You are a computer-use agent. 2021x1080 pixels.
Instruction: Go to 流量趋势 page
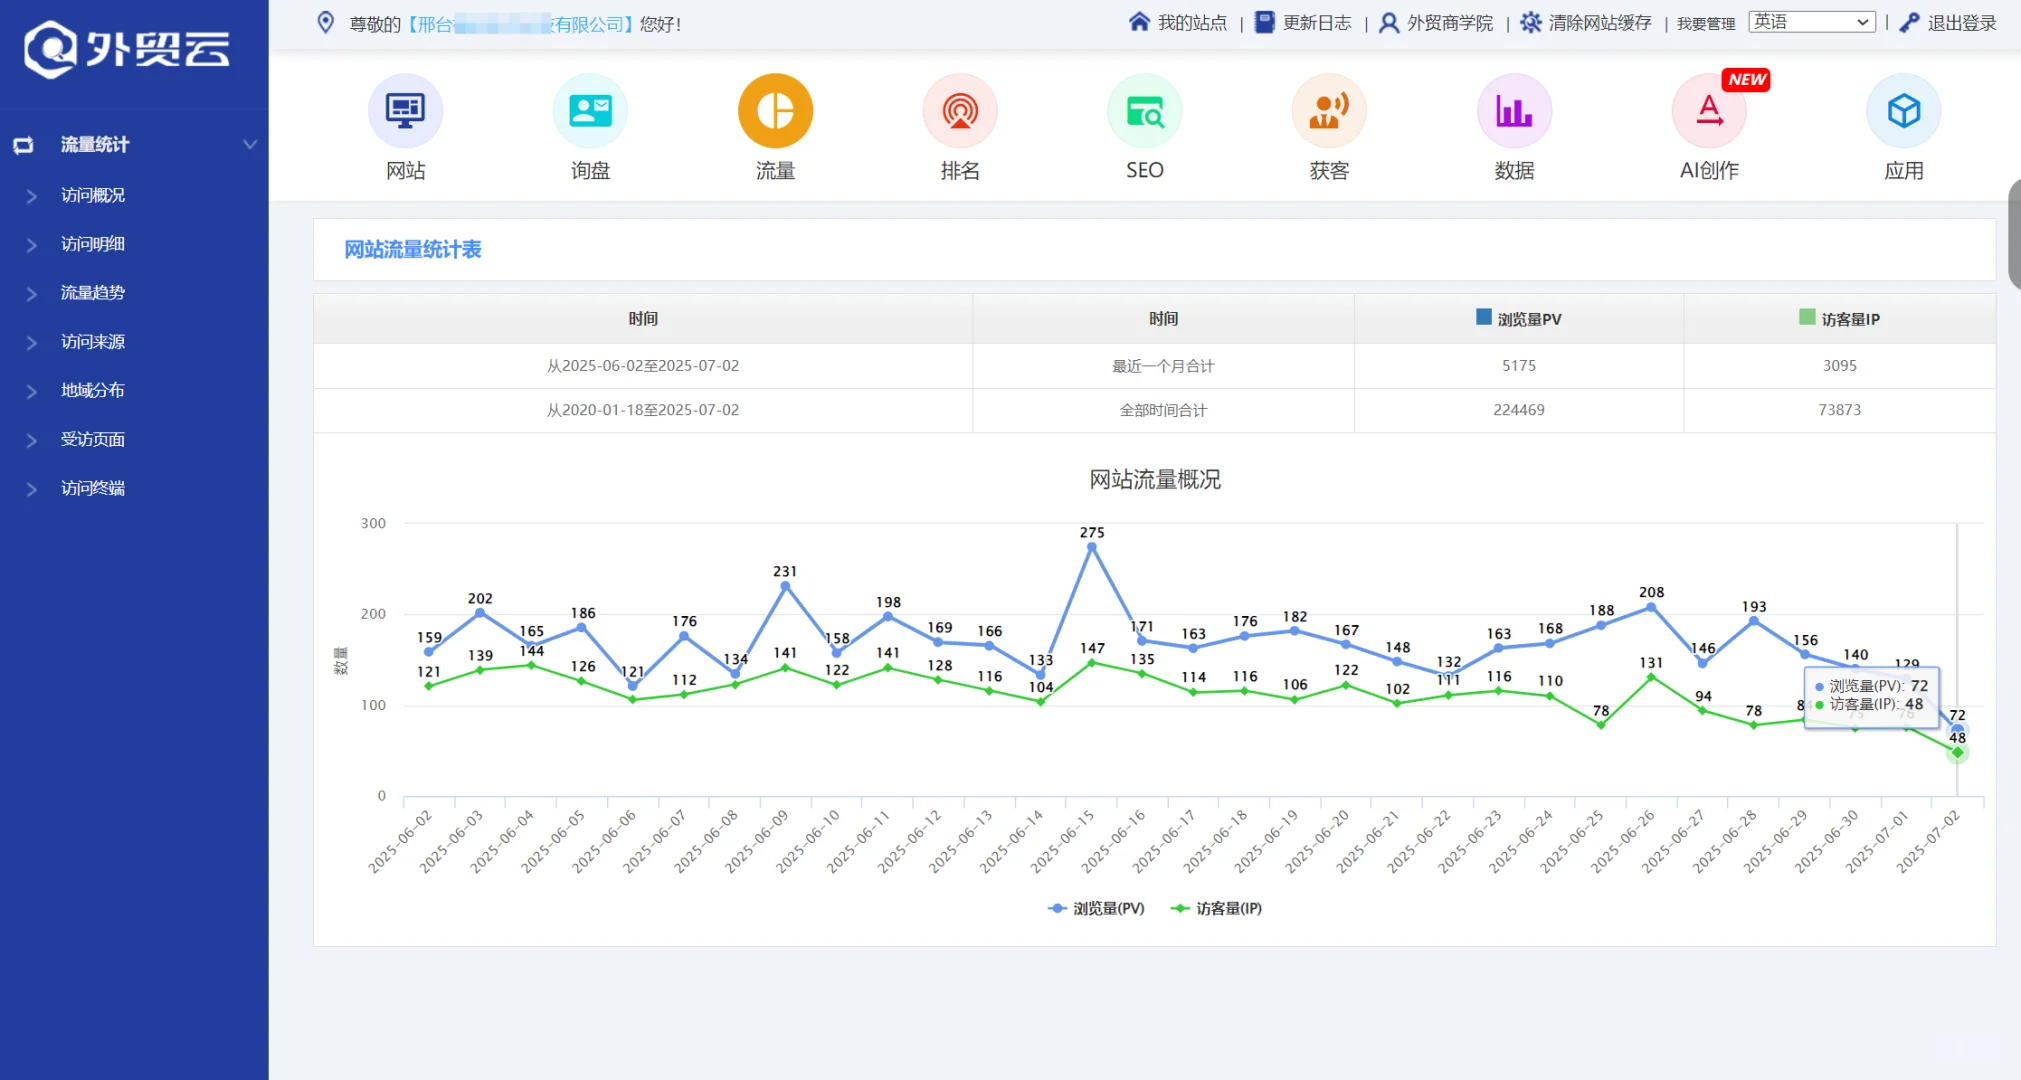pyautogui.click(x=93, y=293)
